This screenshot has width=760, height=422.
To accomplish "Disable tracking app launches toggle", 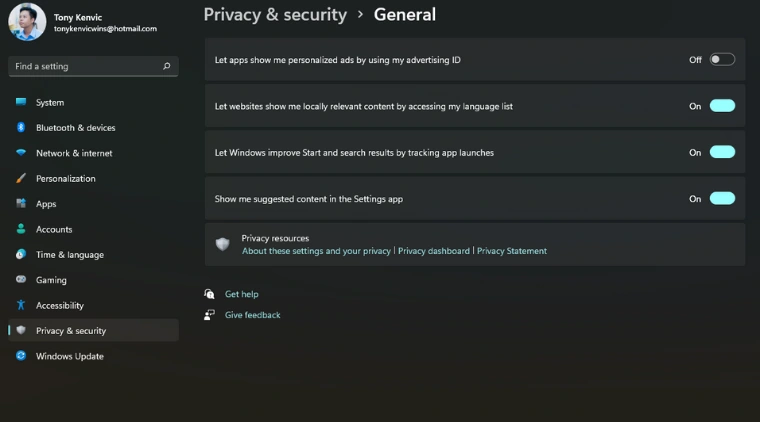I will (722, 153).
